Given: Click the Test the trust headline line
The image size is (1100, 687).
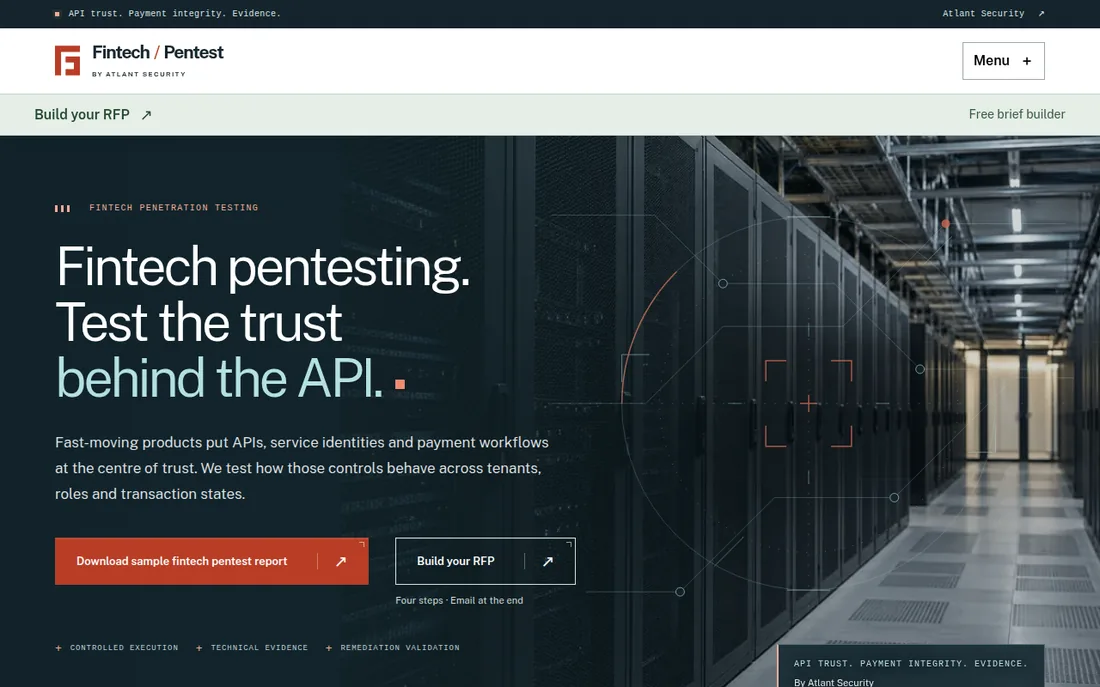Looking at the screenshot, I should click(199, 323).
